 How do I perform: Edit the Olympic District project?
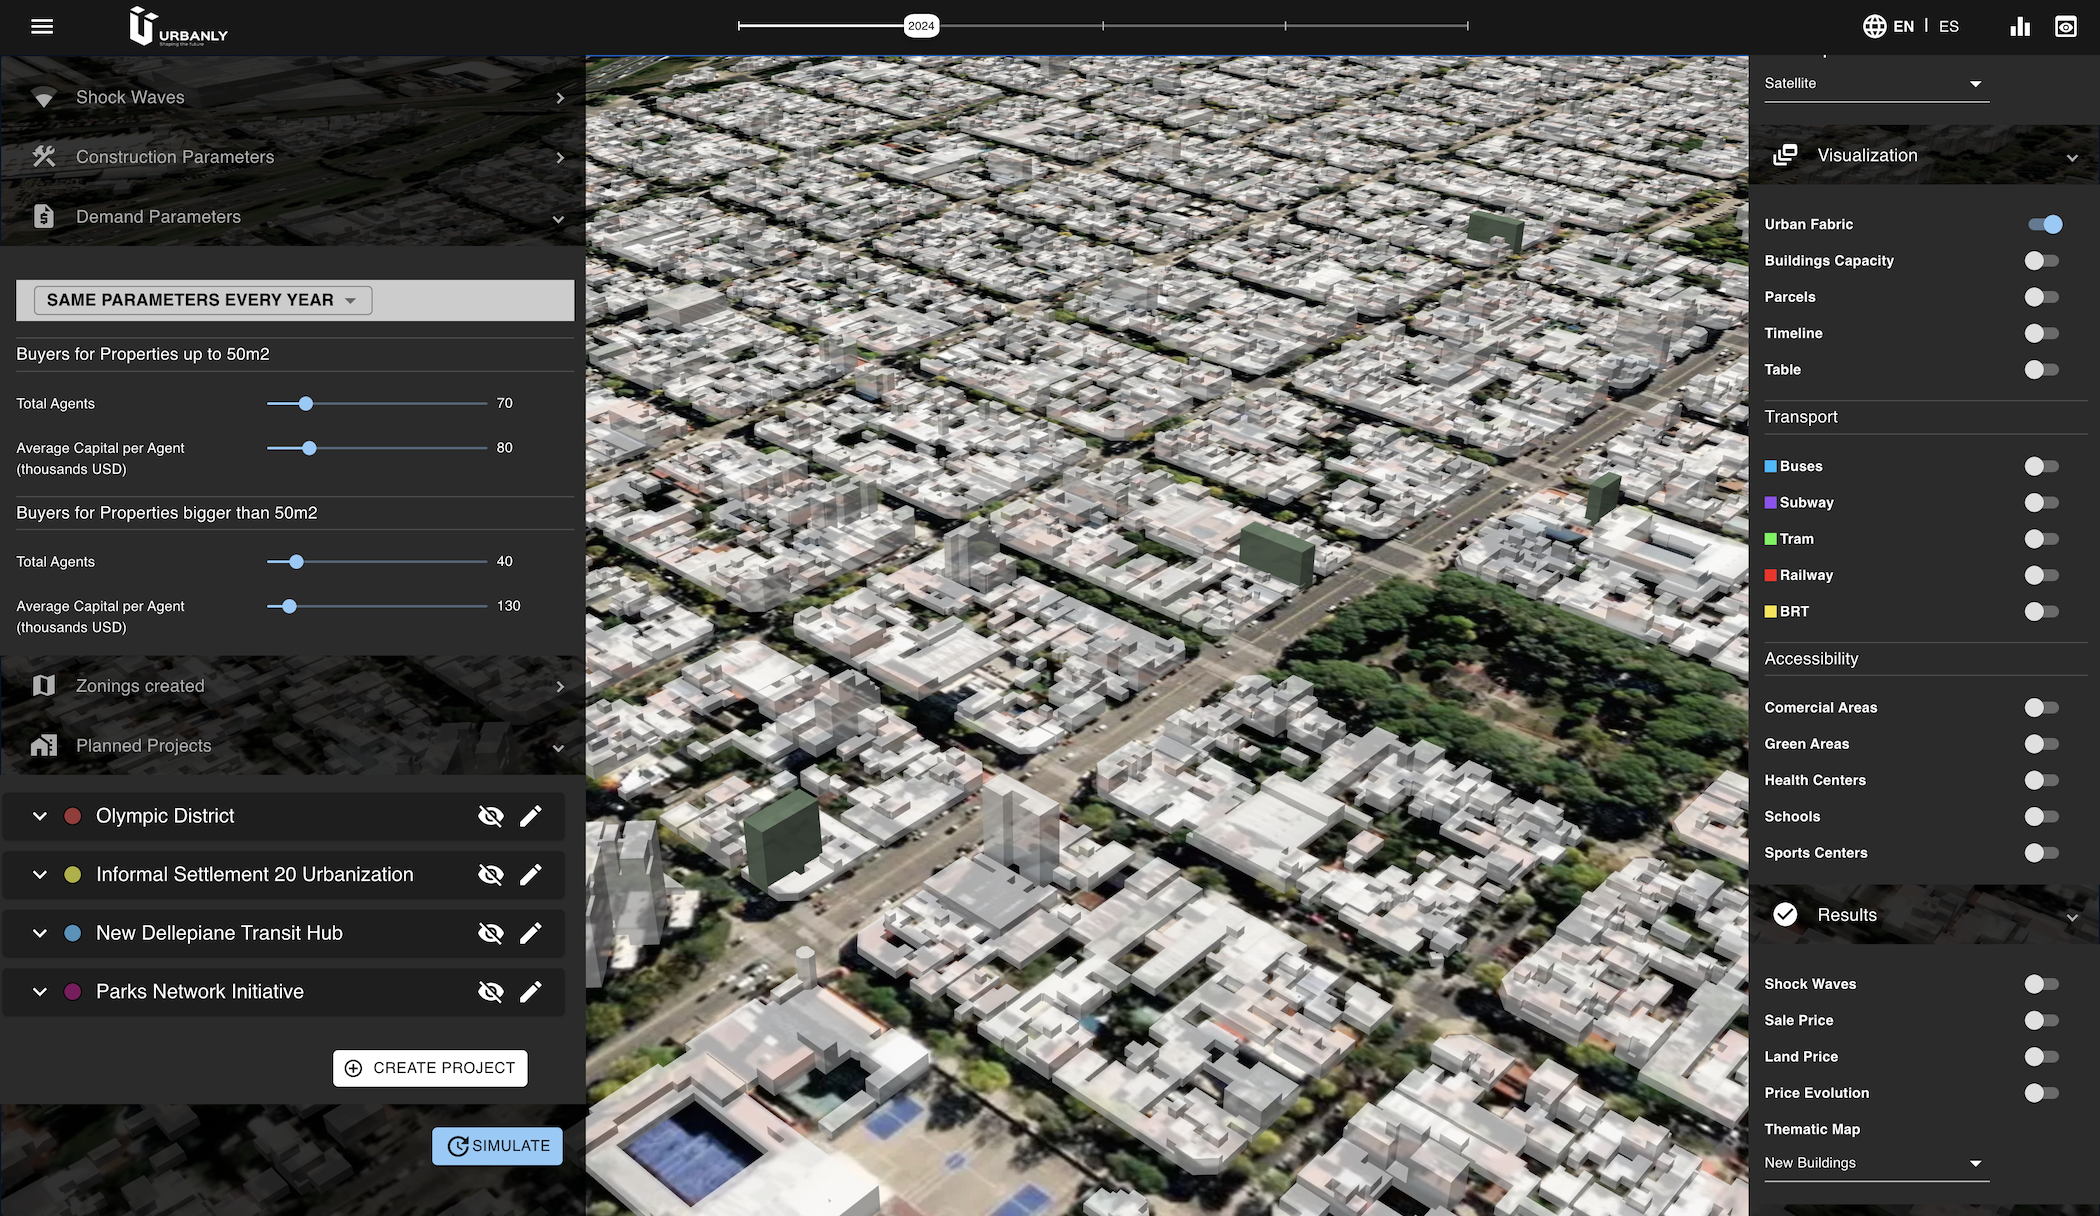[x=531, y=816]
